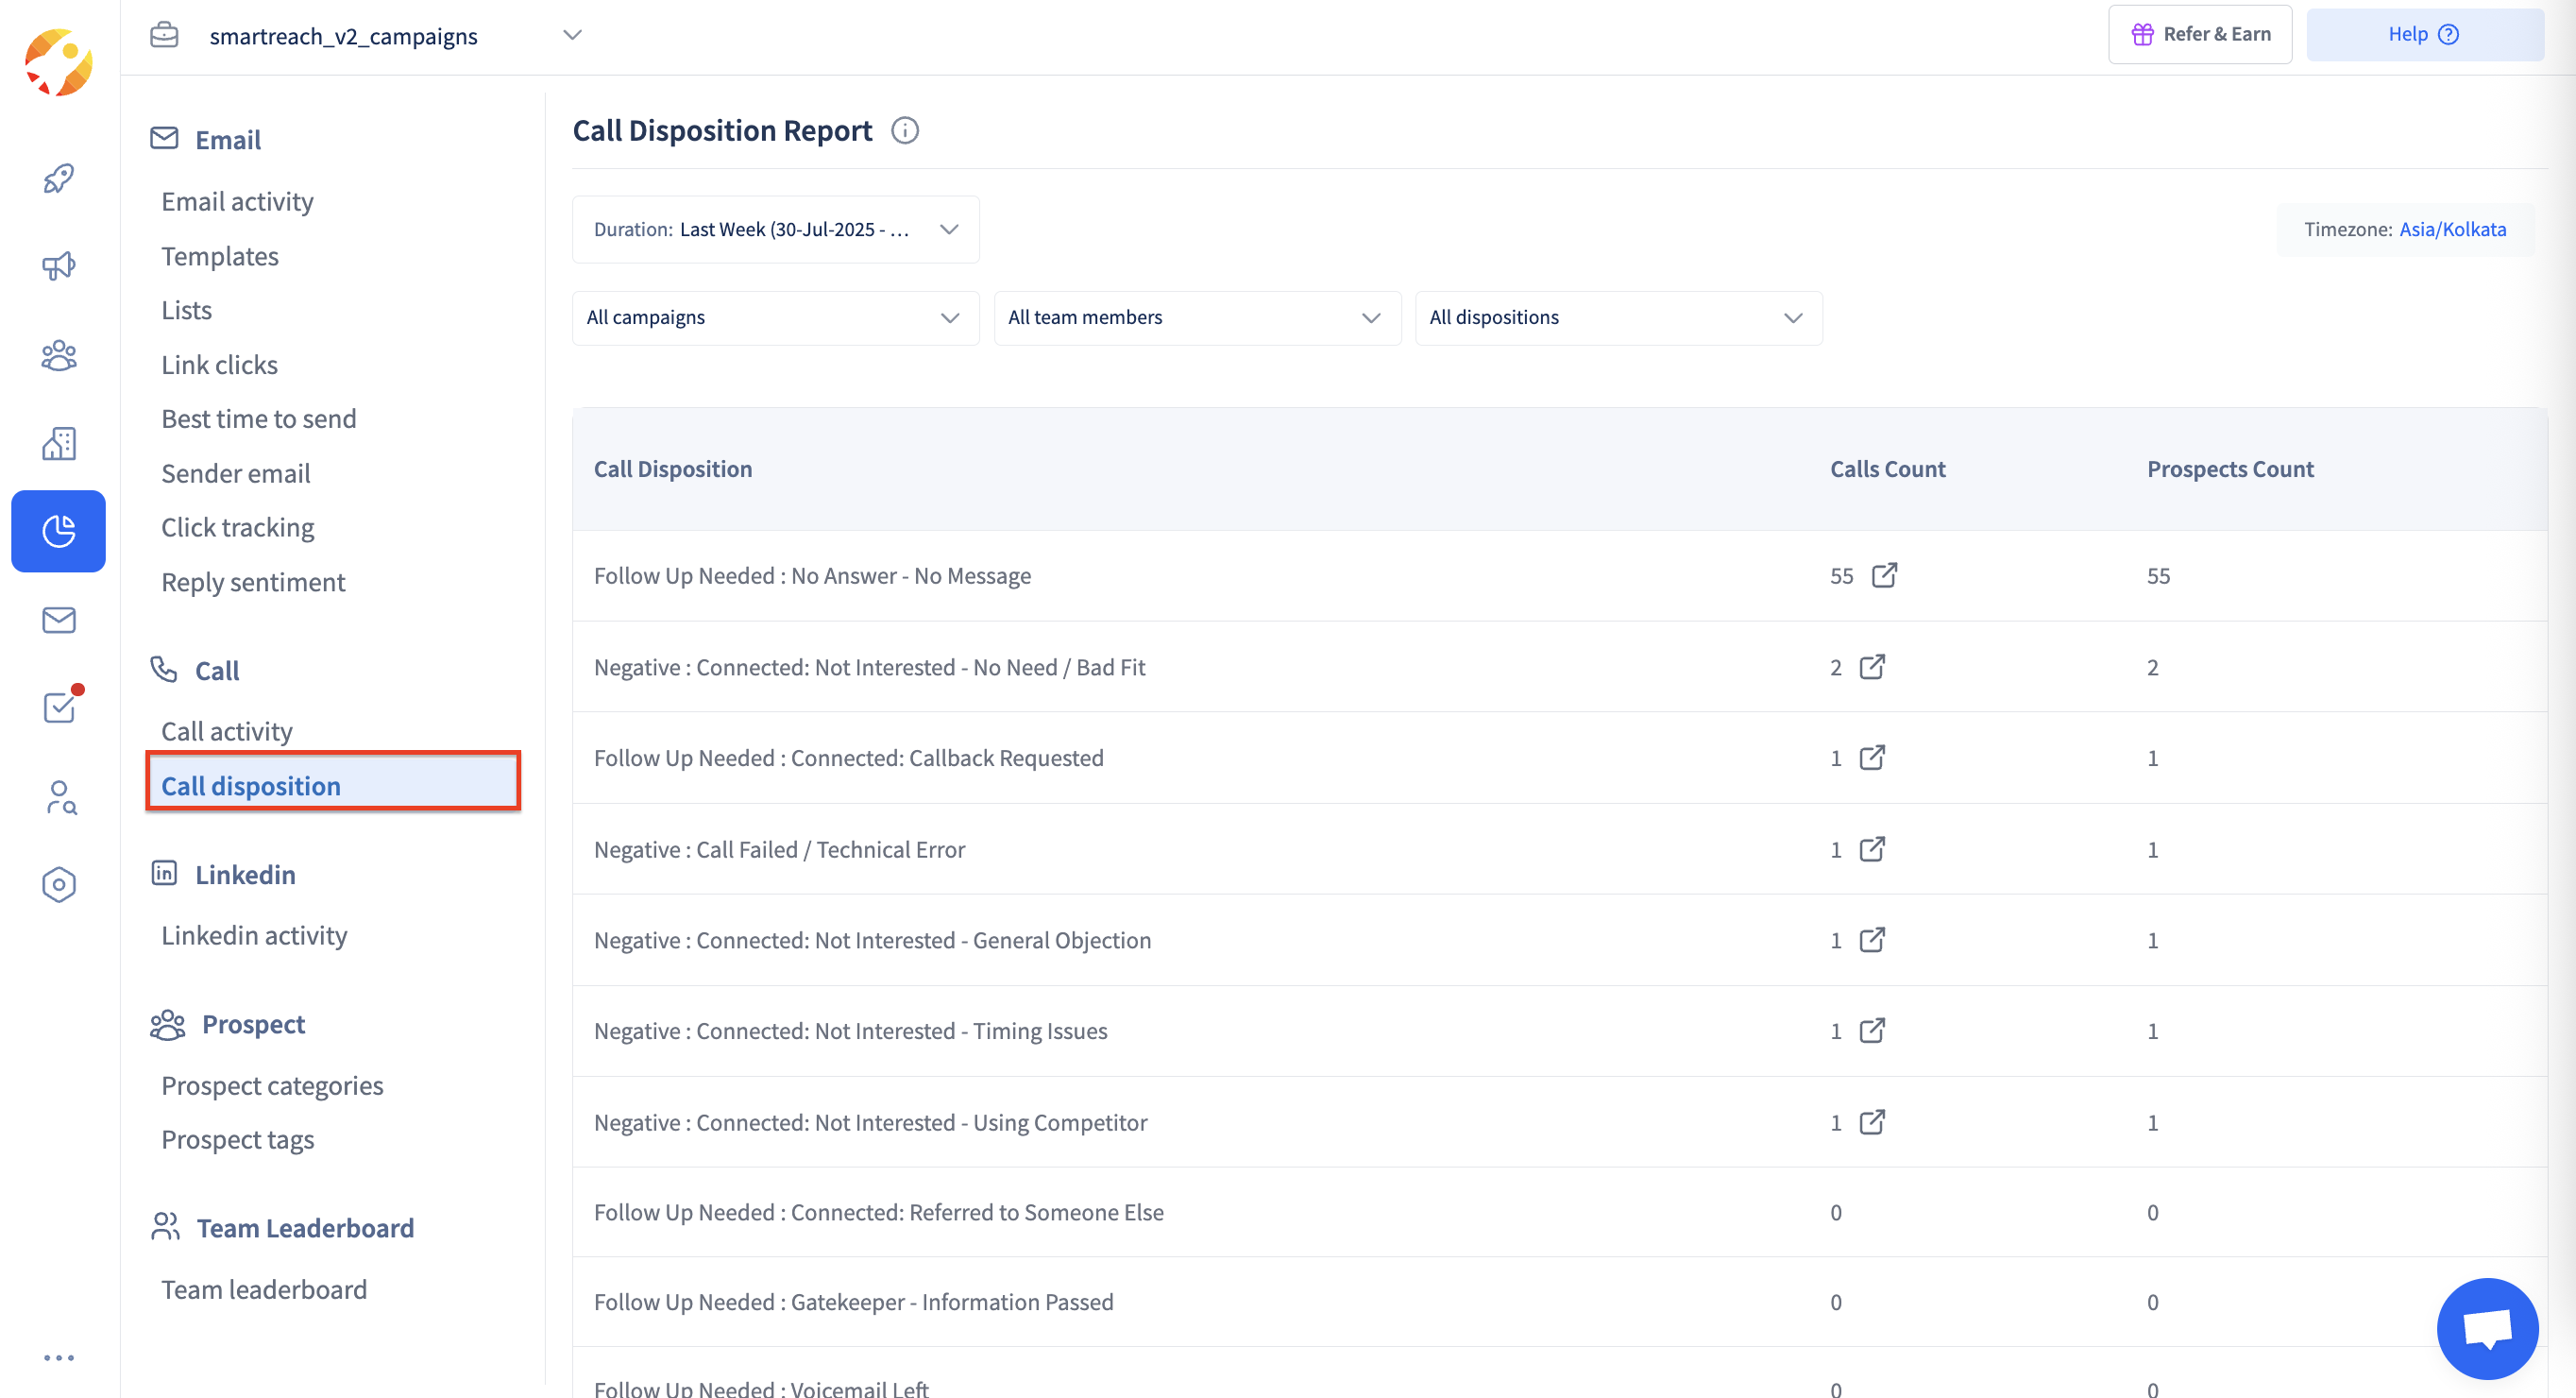Click the SmartReach logo
The image size is (2576, 1398).
(x=58, y=62)
